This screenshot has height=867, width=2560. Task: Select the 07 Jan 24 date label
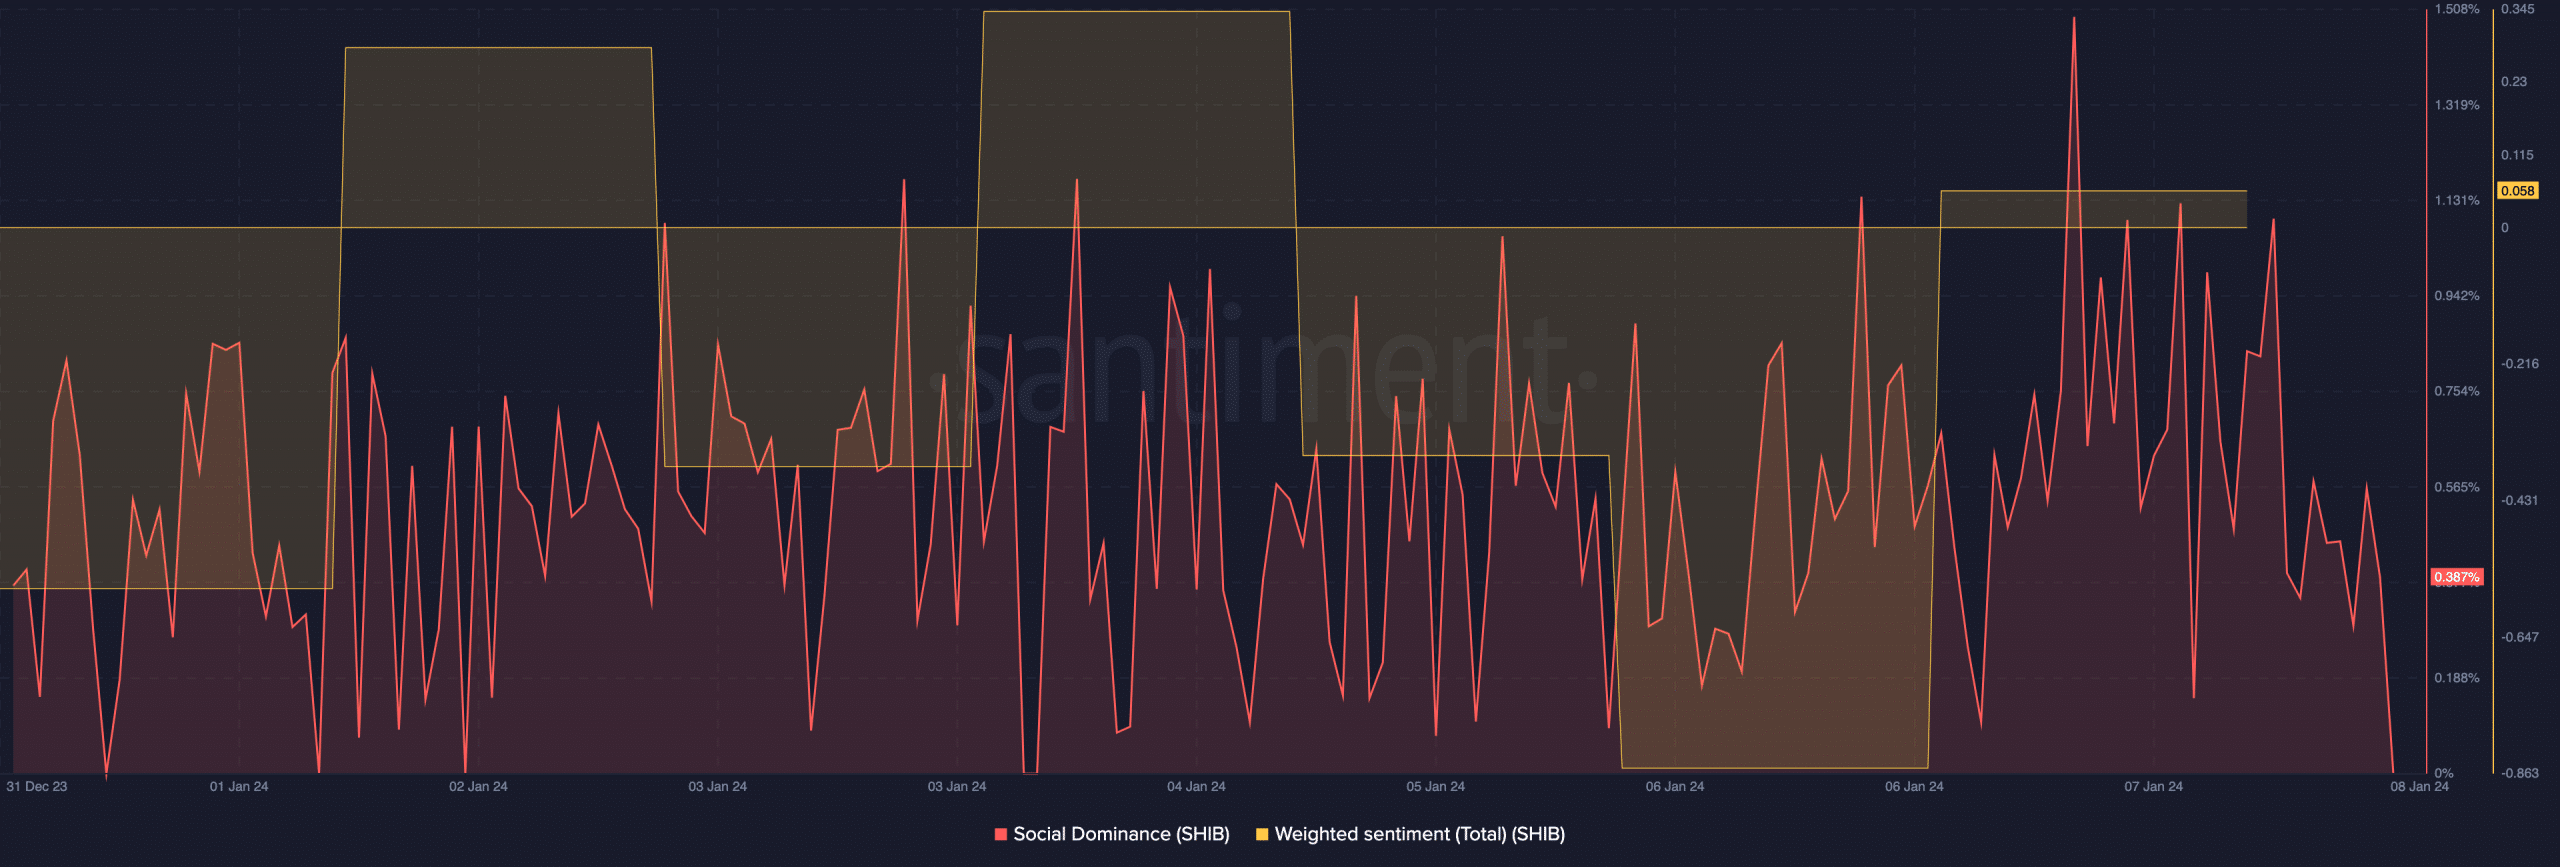(x=2153, y=786)
